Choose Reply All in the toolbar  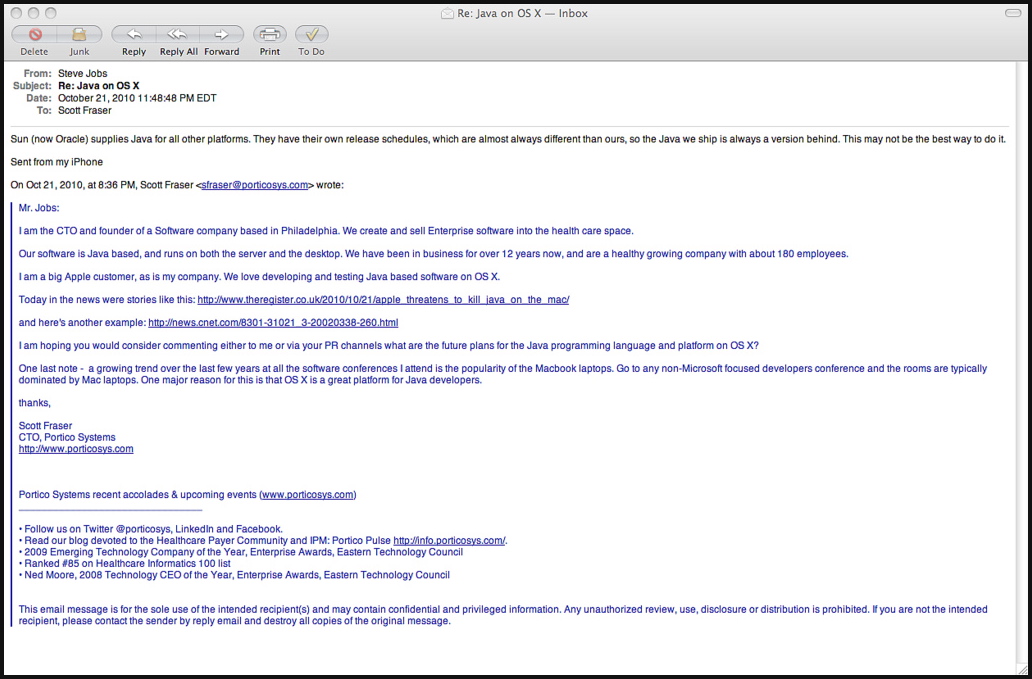tap(178, 34)
